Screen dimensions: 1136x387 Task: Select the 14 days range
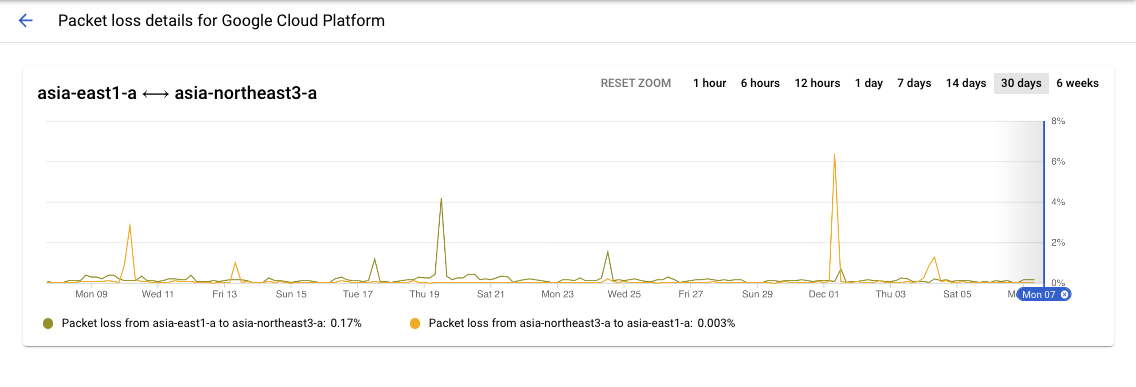pos(966,83)
